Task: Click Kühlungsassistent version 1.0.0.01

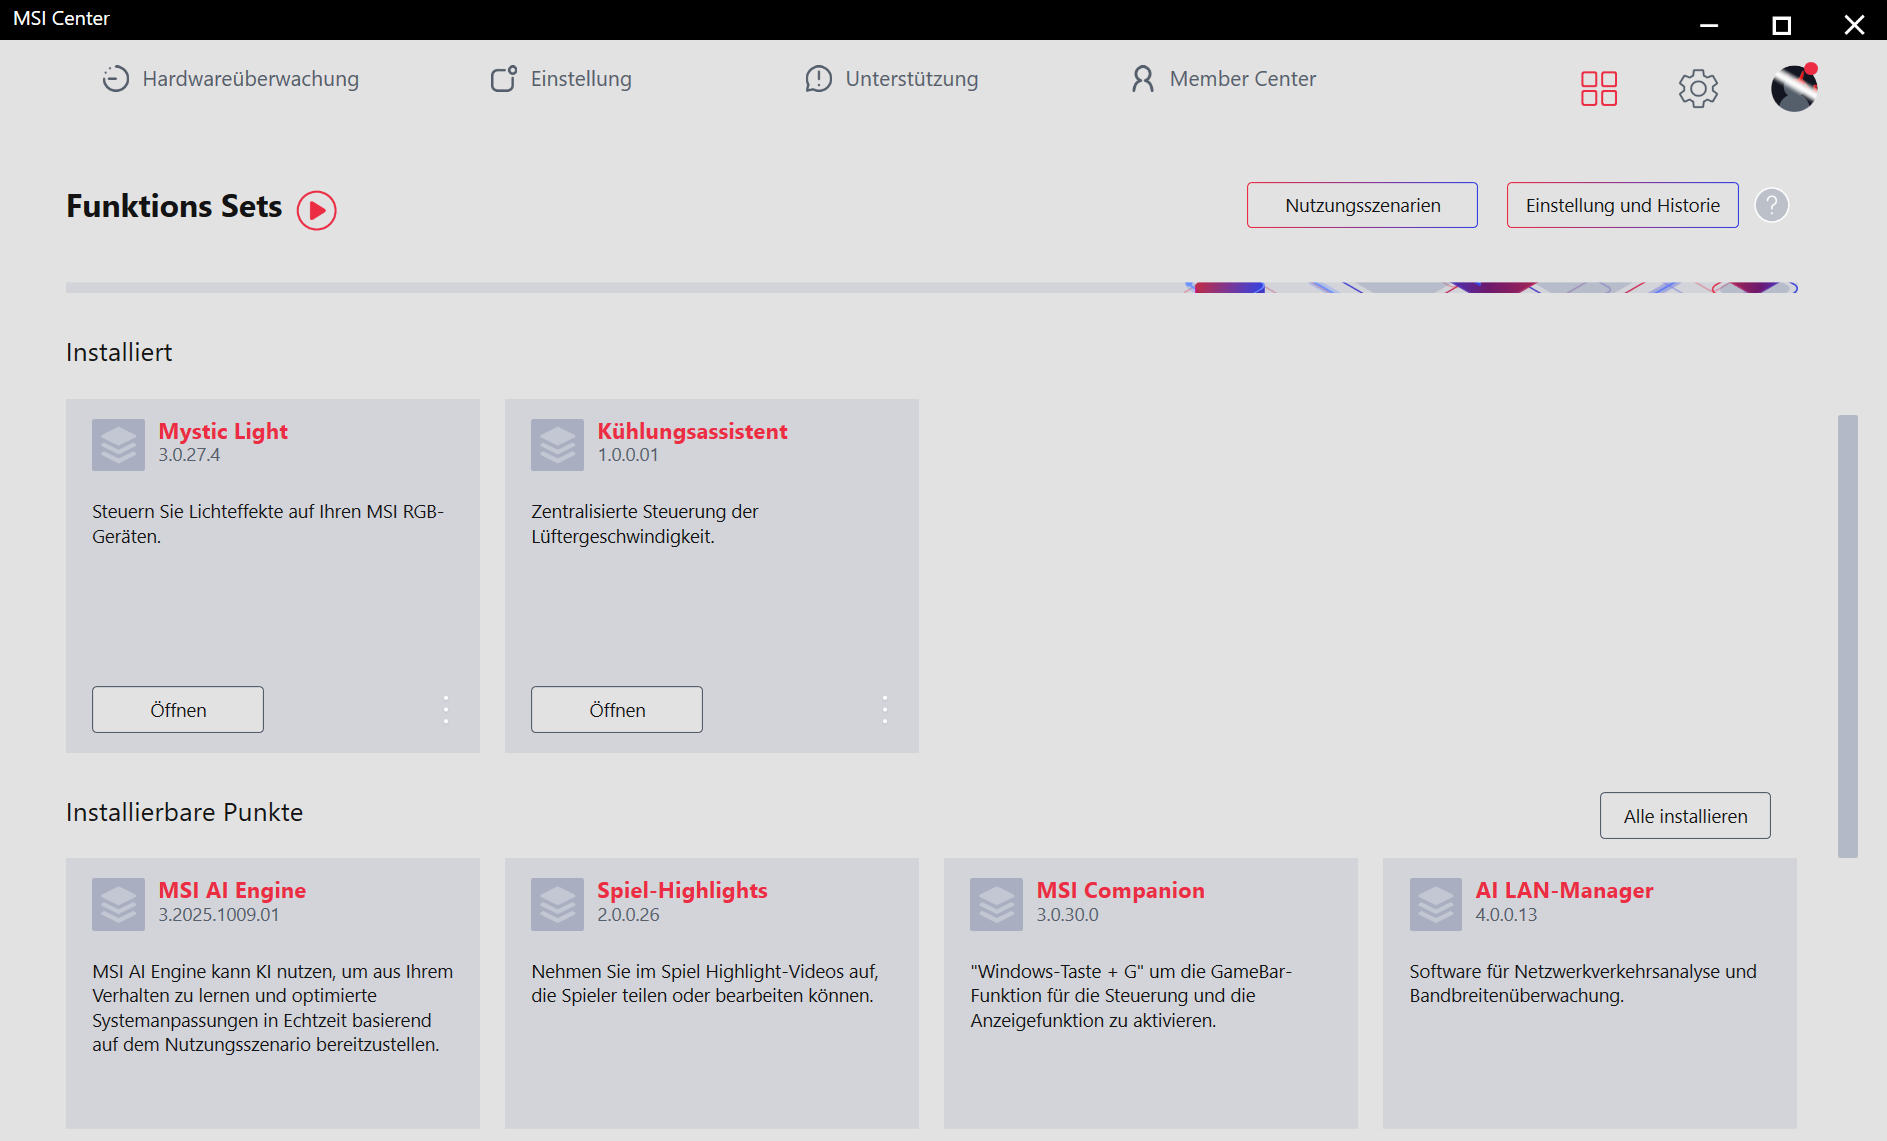Action: point(628,455)
